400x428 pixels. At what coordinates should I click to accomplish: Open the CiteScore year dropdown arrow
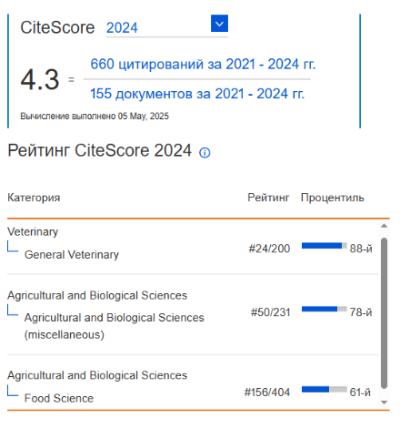[219, 23]
